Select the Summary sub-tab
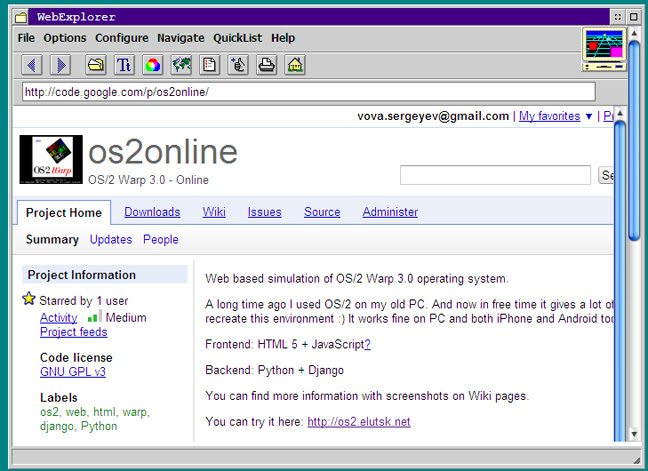Viewport: 648px width, 471px height. pyautogui.click(x=52, y=240)
